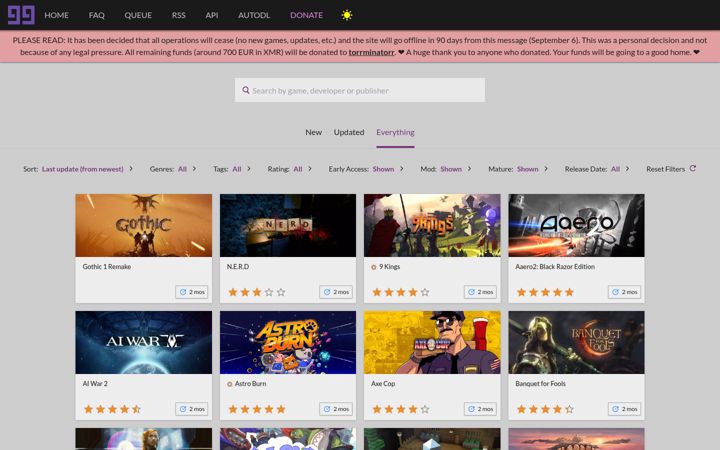Image resolution: width=720 pixels, height=450 pixels.
Task: Follow the torrminatorr link in the notice
Action: click(x=371, y=52)
